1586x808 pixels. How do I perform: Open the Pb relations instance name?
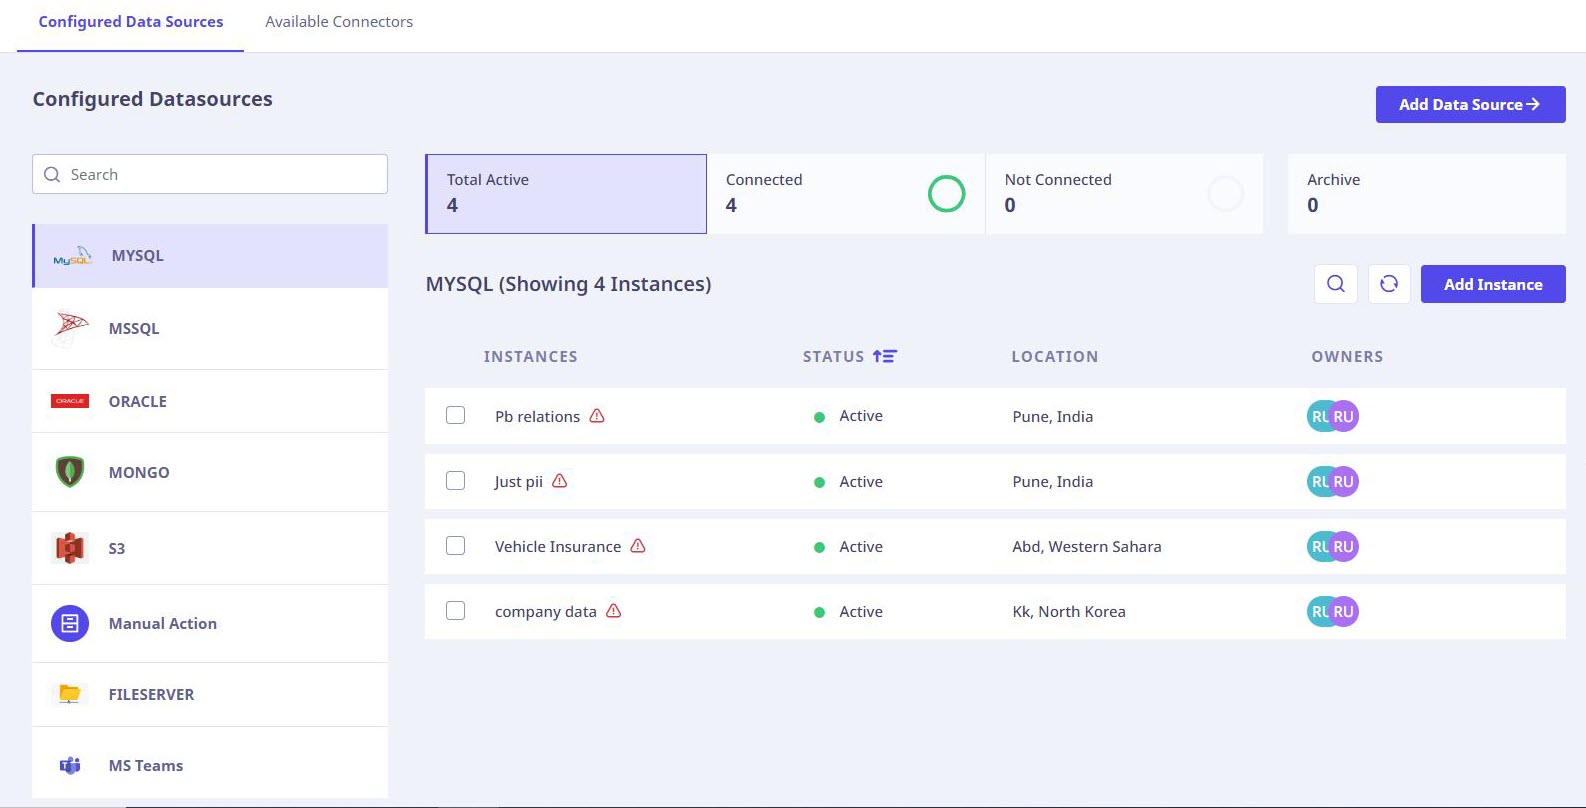coord(537,416)
